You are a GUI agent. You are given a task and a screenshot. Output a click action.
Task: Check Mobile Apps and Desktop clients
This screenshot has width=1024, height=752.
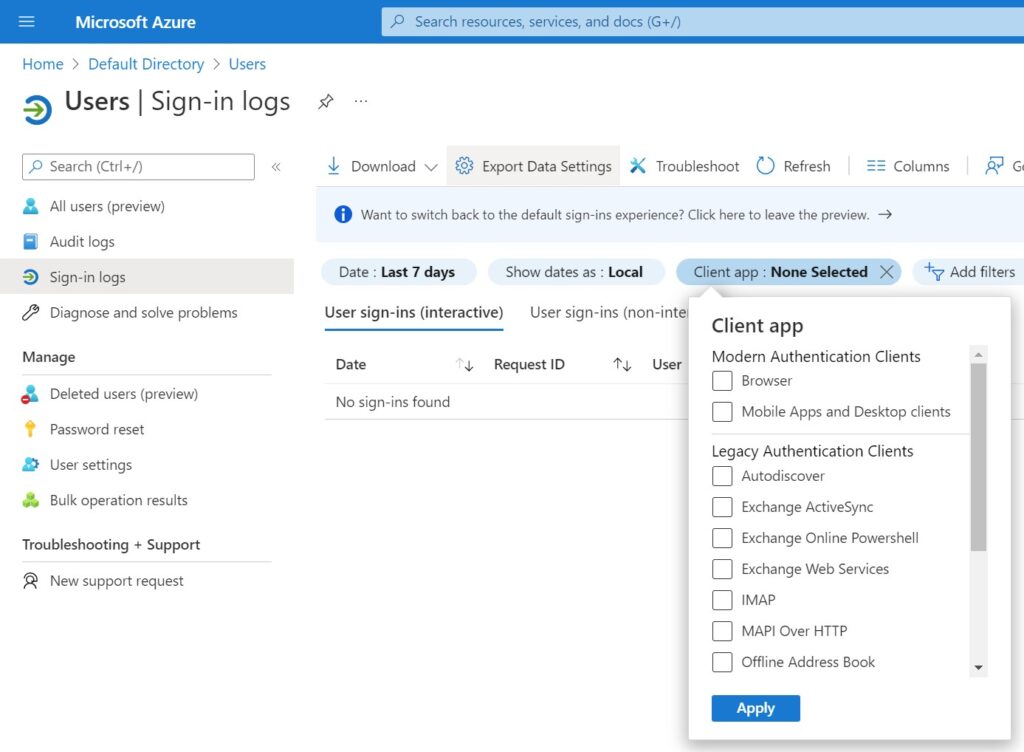pos(722,411)
